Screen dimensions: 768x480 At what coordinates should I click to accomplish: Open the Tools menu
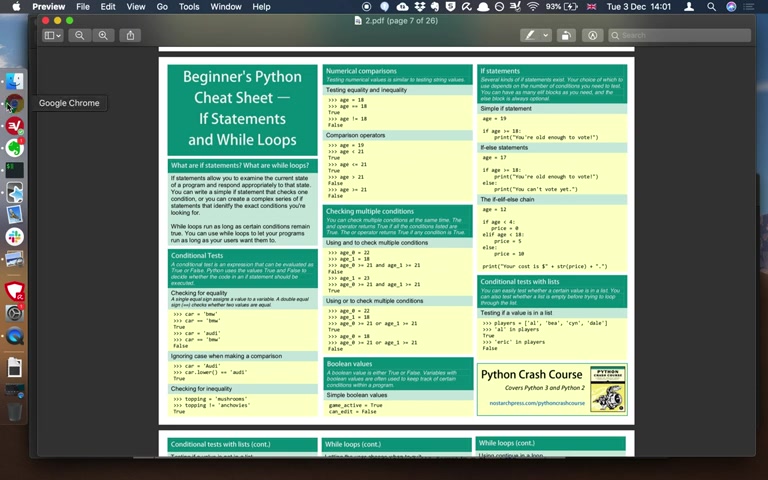[x=189, y=6]
